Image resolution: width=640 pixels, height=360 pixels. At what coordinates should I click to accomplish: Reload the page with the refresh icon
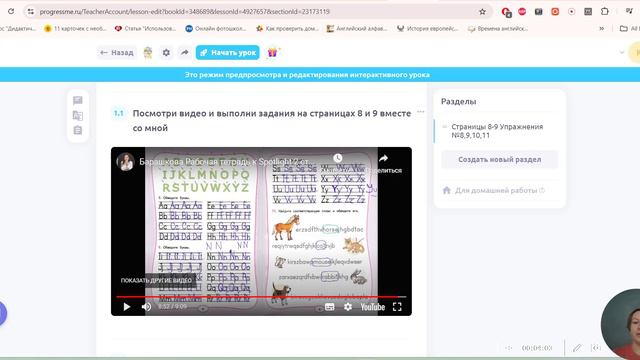point(11,11)
